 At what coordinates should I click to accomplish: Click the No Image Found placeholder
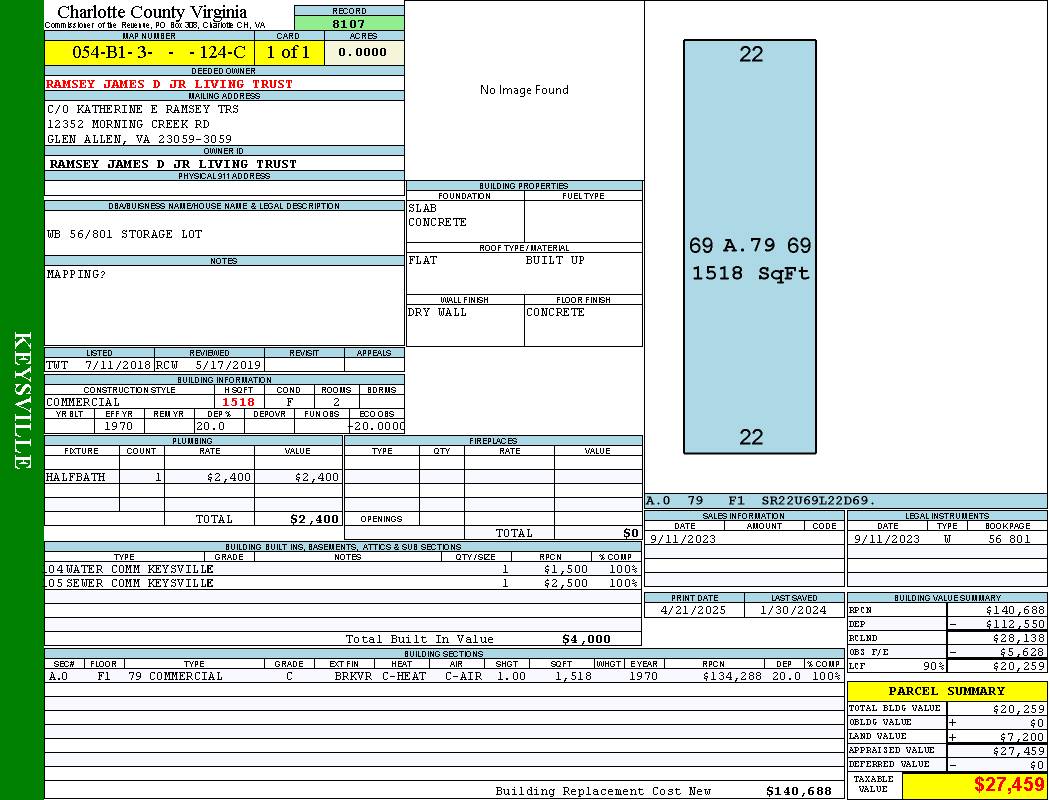click(524, 90)
